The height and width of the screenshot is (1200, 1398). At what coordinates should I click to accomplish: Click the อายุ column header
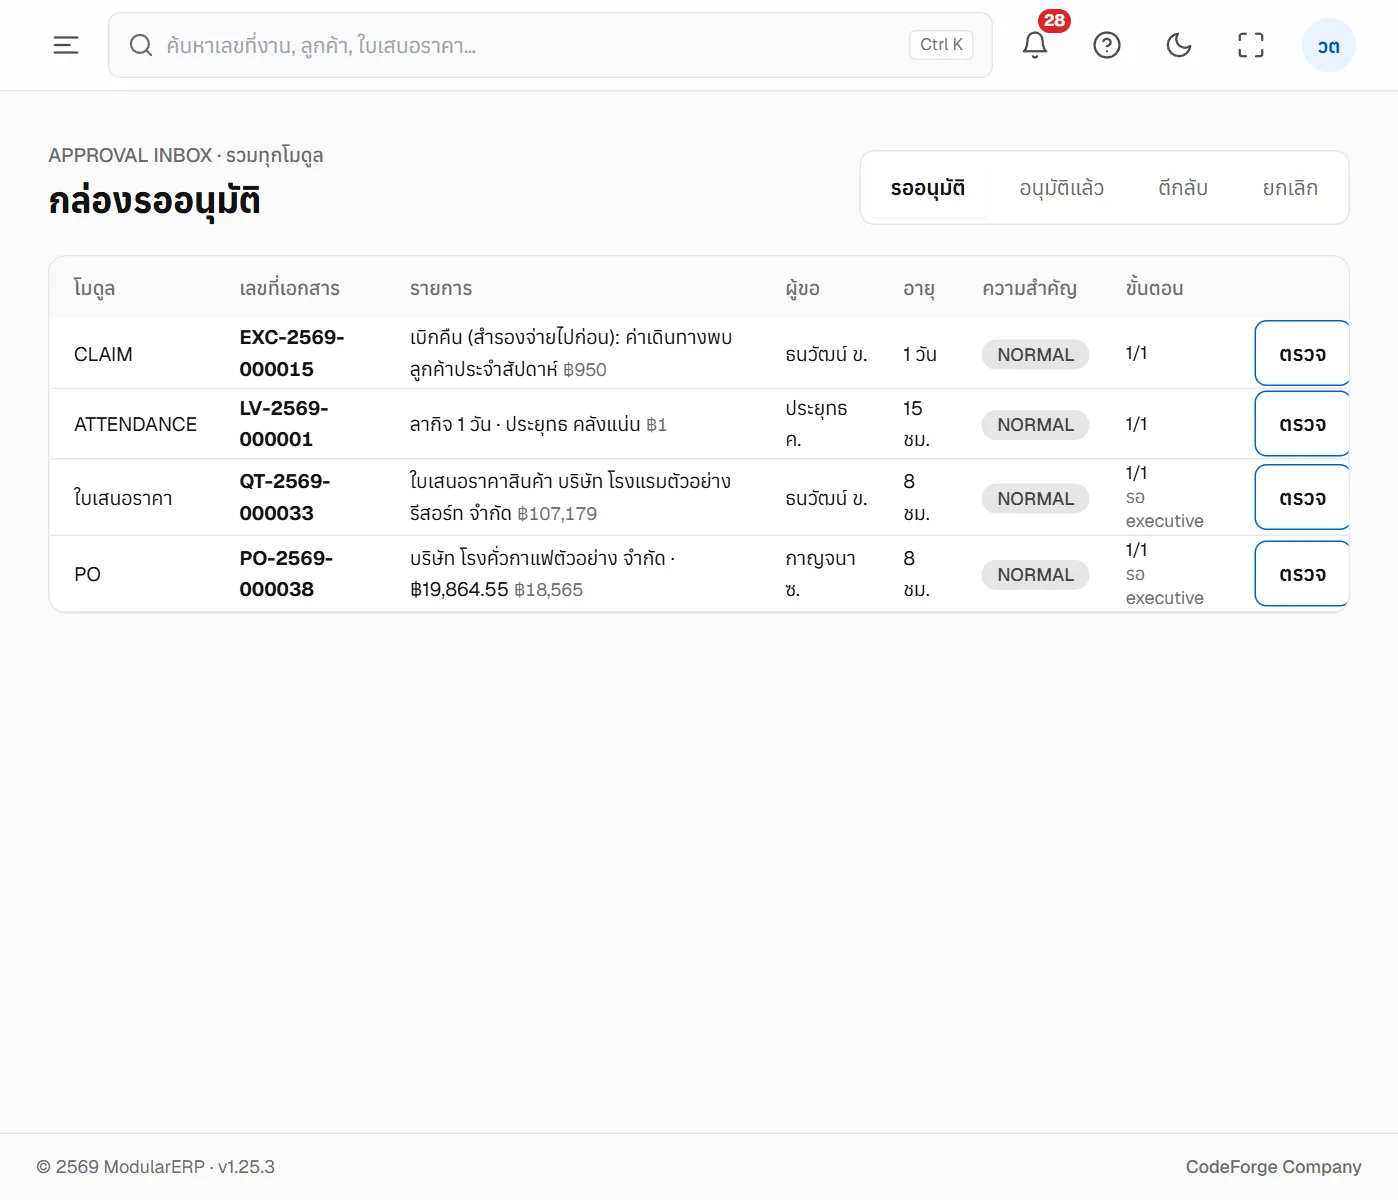pyautogui.click(x=919, y=289)
